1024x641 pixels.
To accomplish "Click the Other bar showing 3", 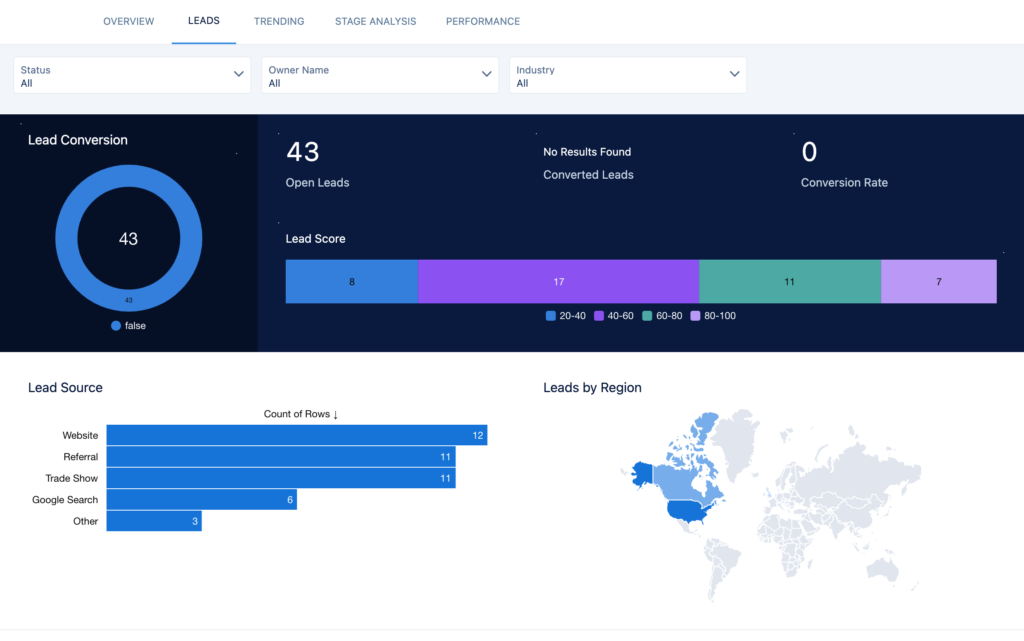I will click(154, 521).
